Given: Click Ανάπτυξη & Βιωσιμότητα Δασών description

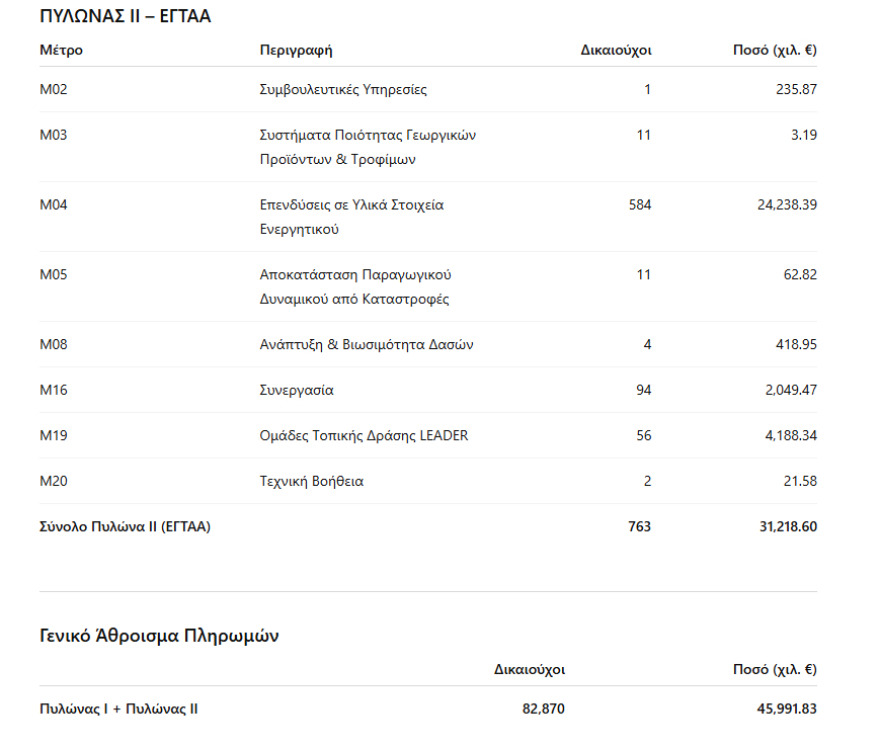Looking at the screenshot, I should tap(366, 345).
